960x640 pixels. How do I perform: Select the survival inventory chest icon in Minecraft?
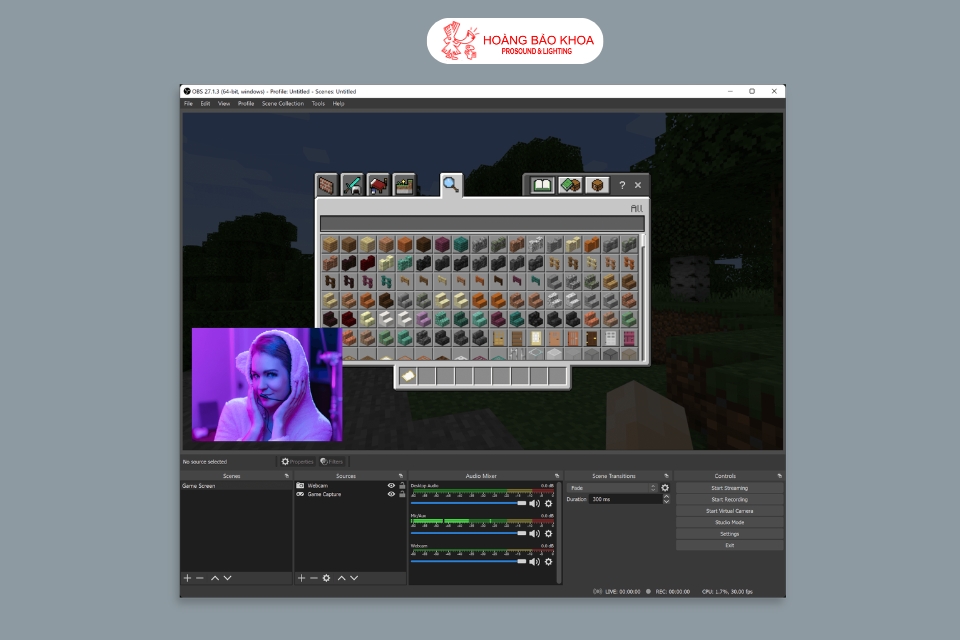point(597,185)
